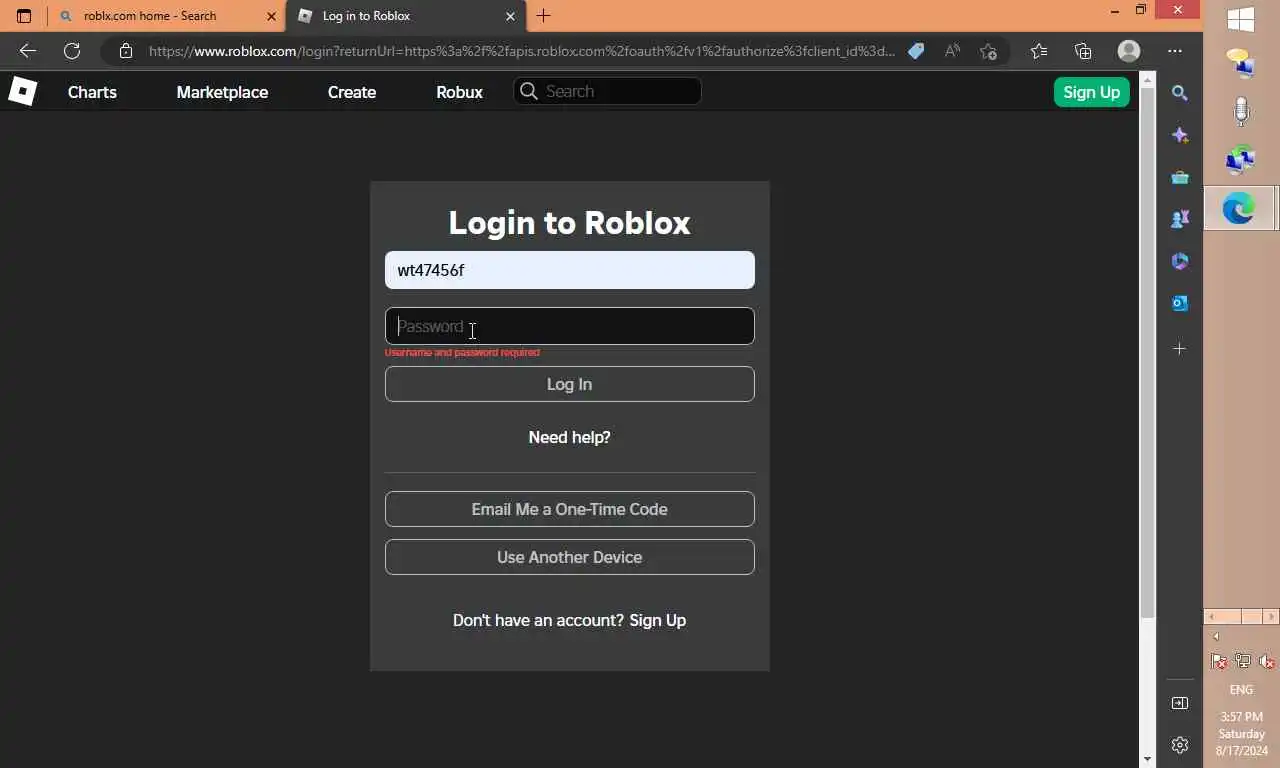The image size is (1280, 768).
Task: Customize sidebar with plus icon
Action: pyautogui.click(x=1180, y=349)
